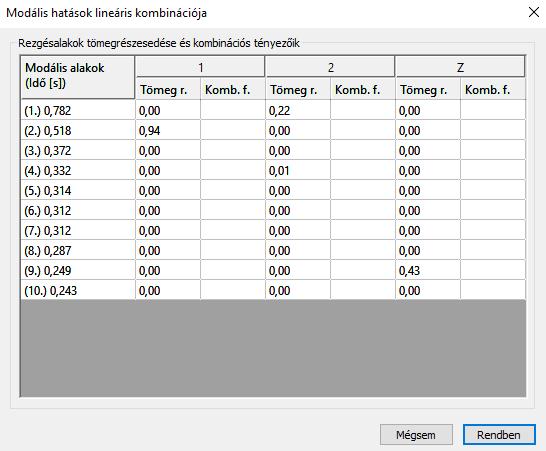
Task: Click Komb. f. cell for mode (7.) under 2
Action: coord(363,231)
